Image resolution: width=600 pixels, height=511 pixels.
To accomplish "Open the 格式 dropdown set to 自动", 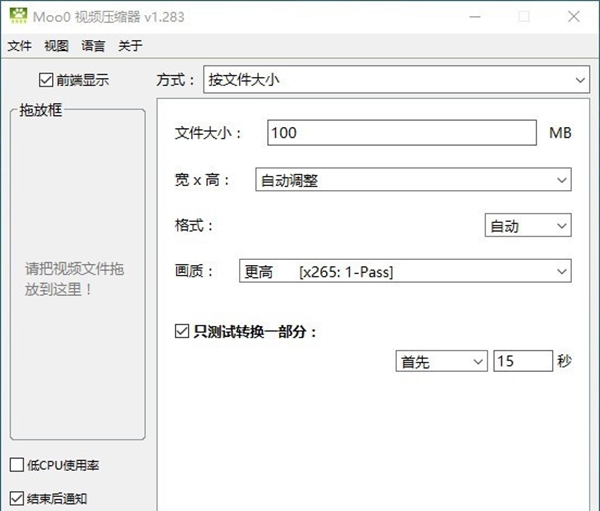I will pos(528,225).
